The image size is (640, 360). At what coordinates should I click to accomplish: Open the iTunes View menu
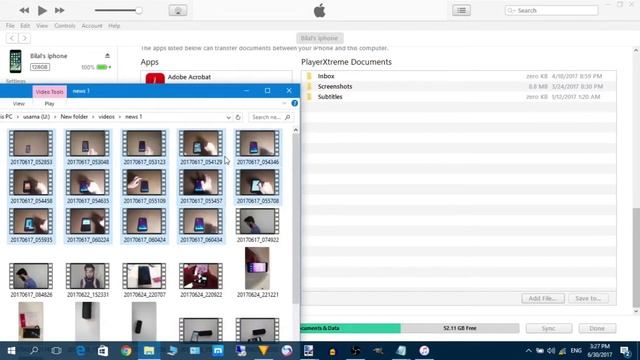42,26
